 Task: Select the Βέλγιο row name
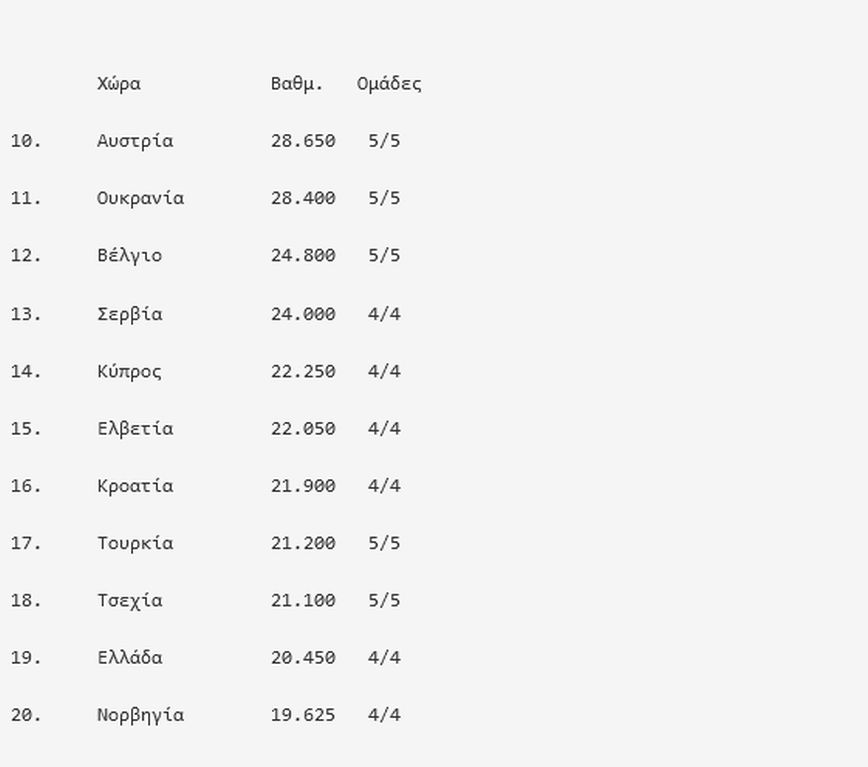pyautogui.click(x=129, y=256)
